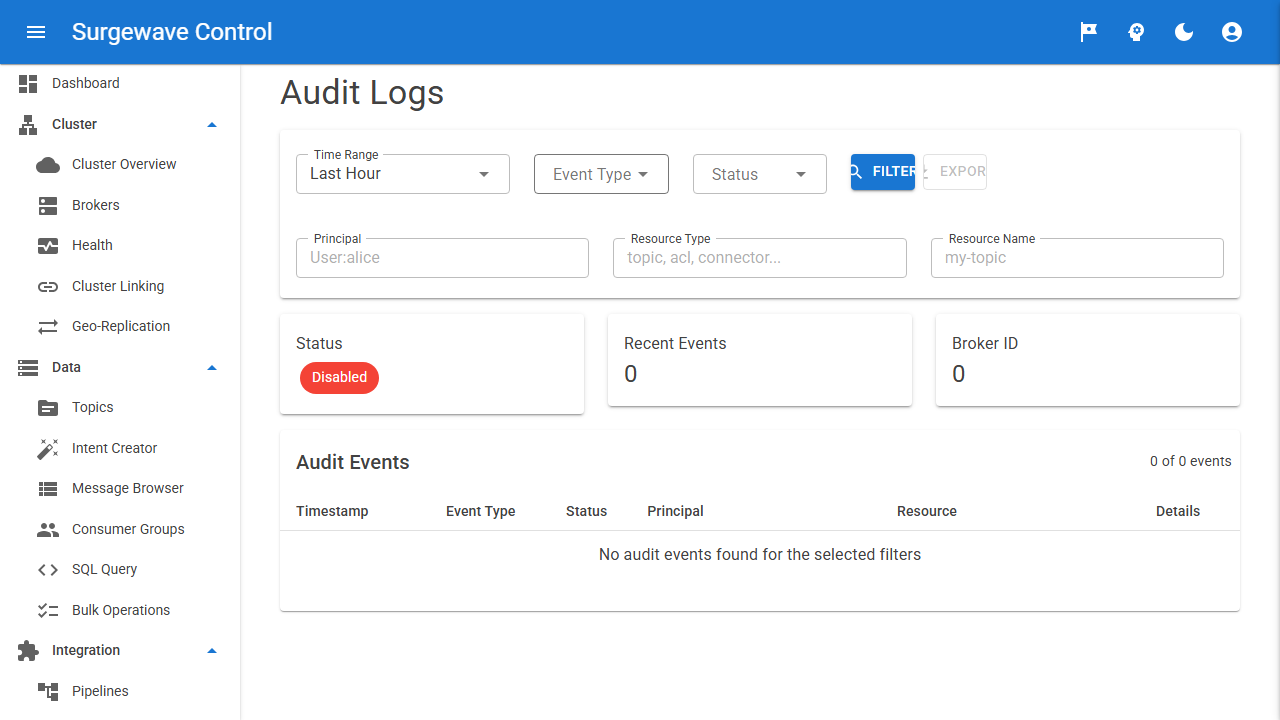Open the Status filter dropdown
Screen dimensions: 1280x720
[760, 174]
